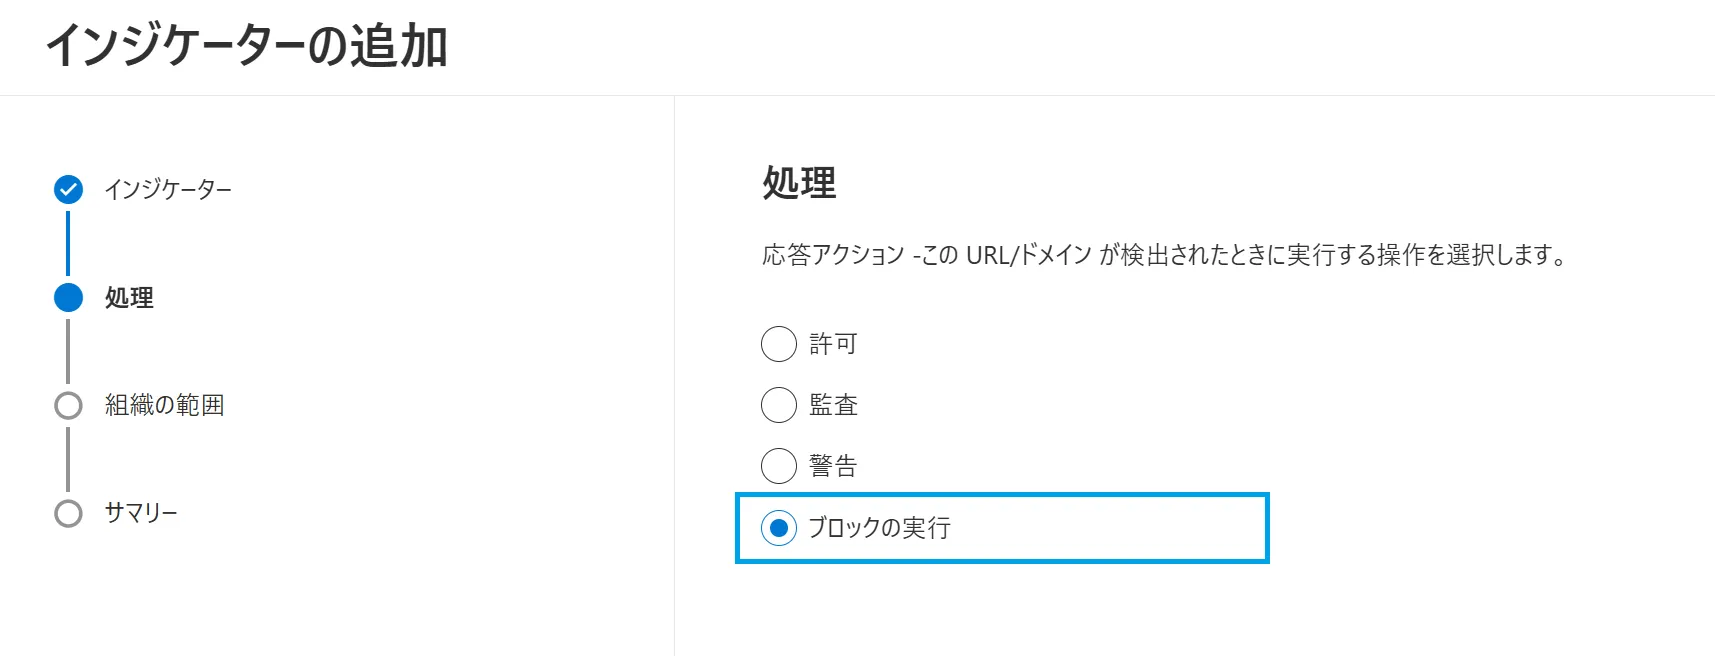Go back to the インジケーター step label
Viewport: 1715px width, 656px height.
pyautogui.click(x=168, y=189)
